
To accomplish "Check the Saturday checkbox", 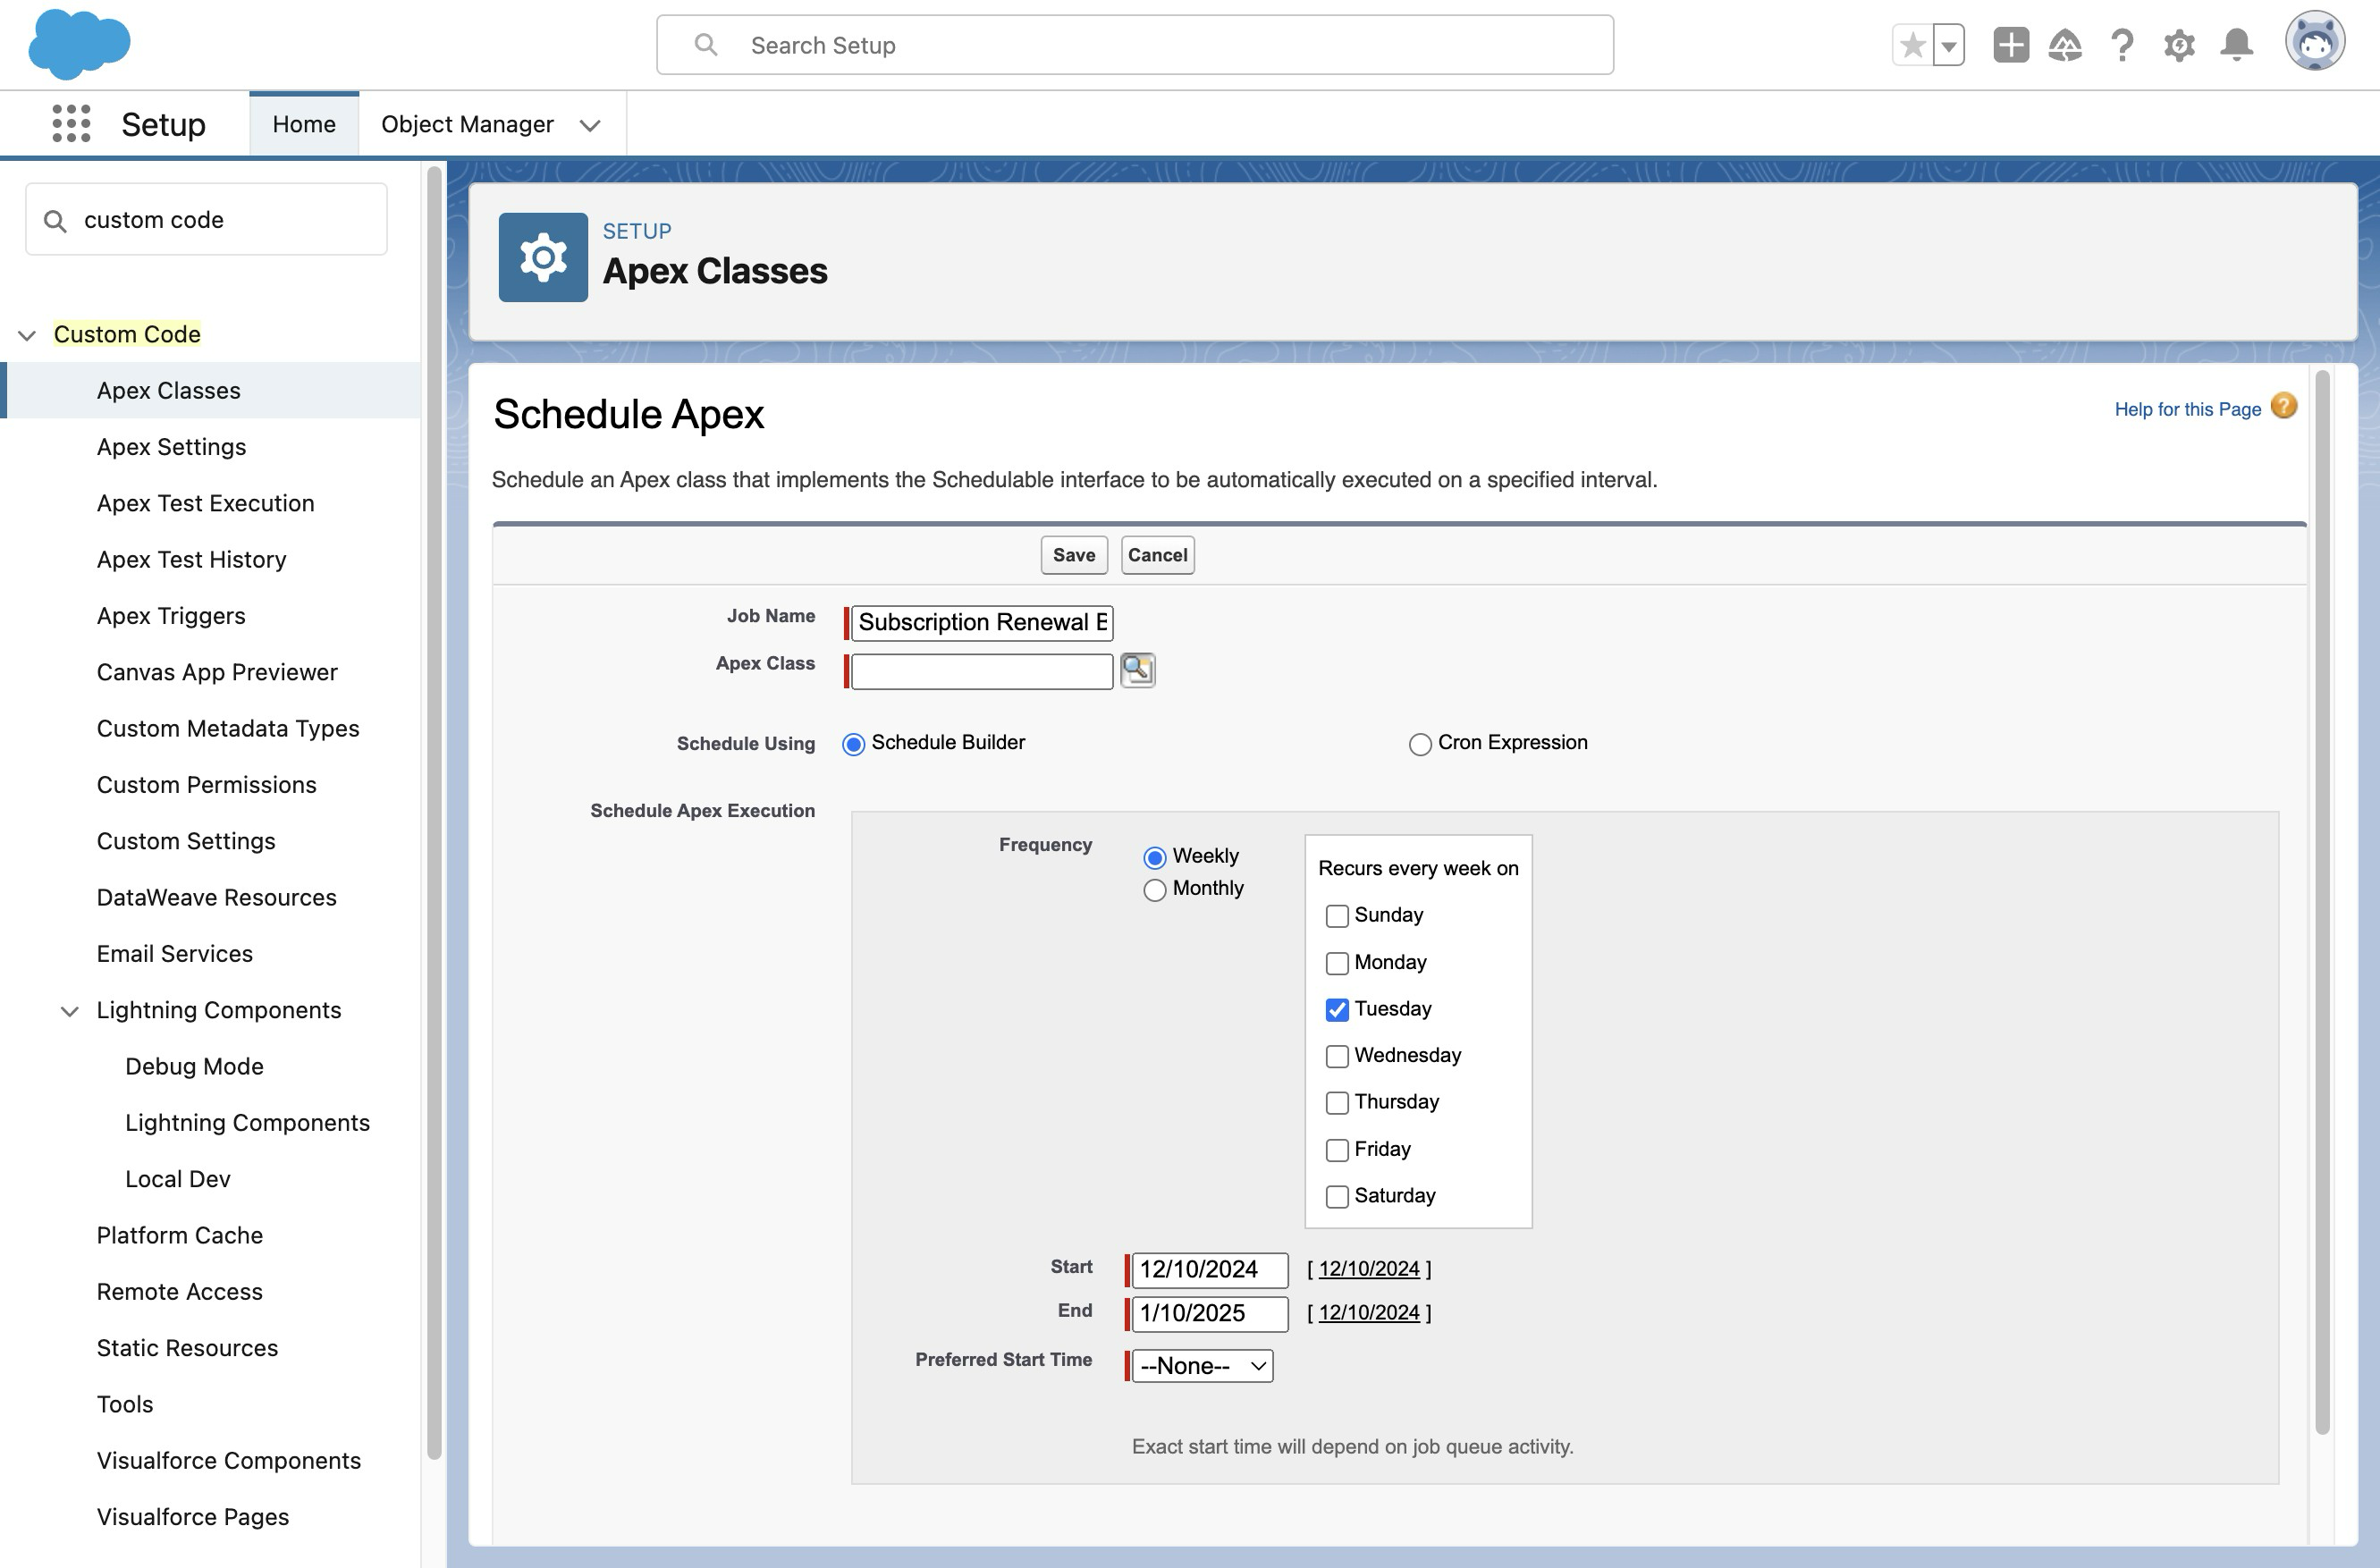I will tap(1337, 1196).
